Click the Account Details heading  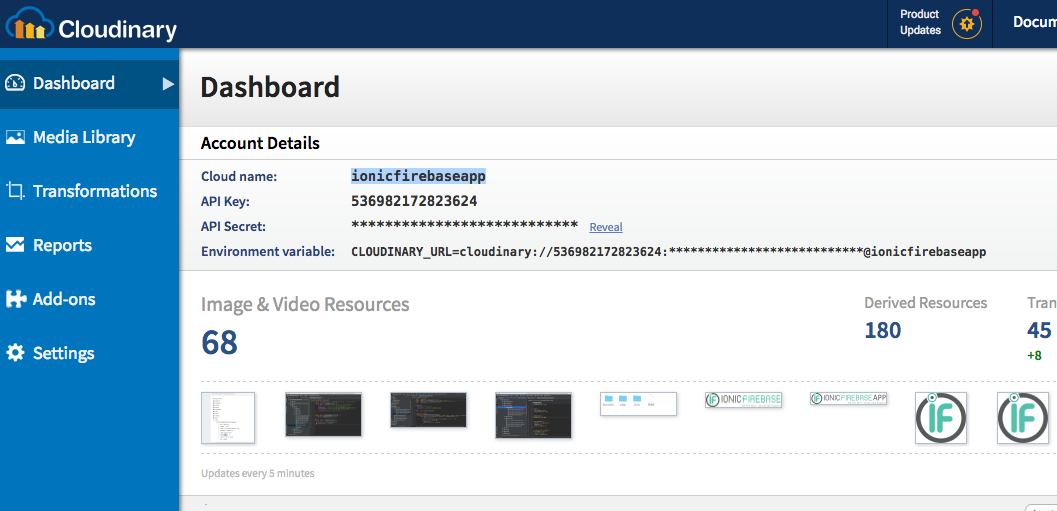point(260,144)
